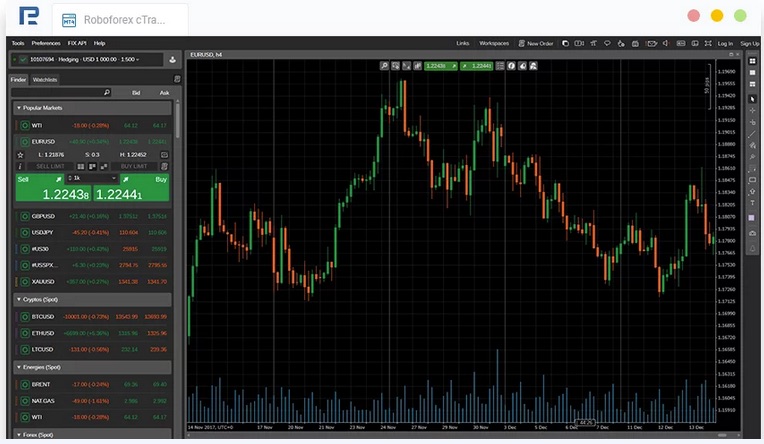The image size is (764, 444).
Task: Open the Workspaces menu
Action: (494, 43)
